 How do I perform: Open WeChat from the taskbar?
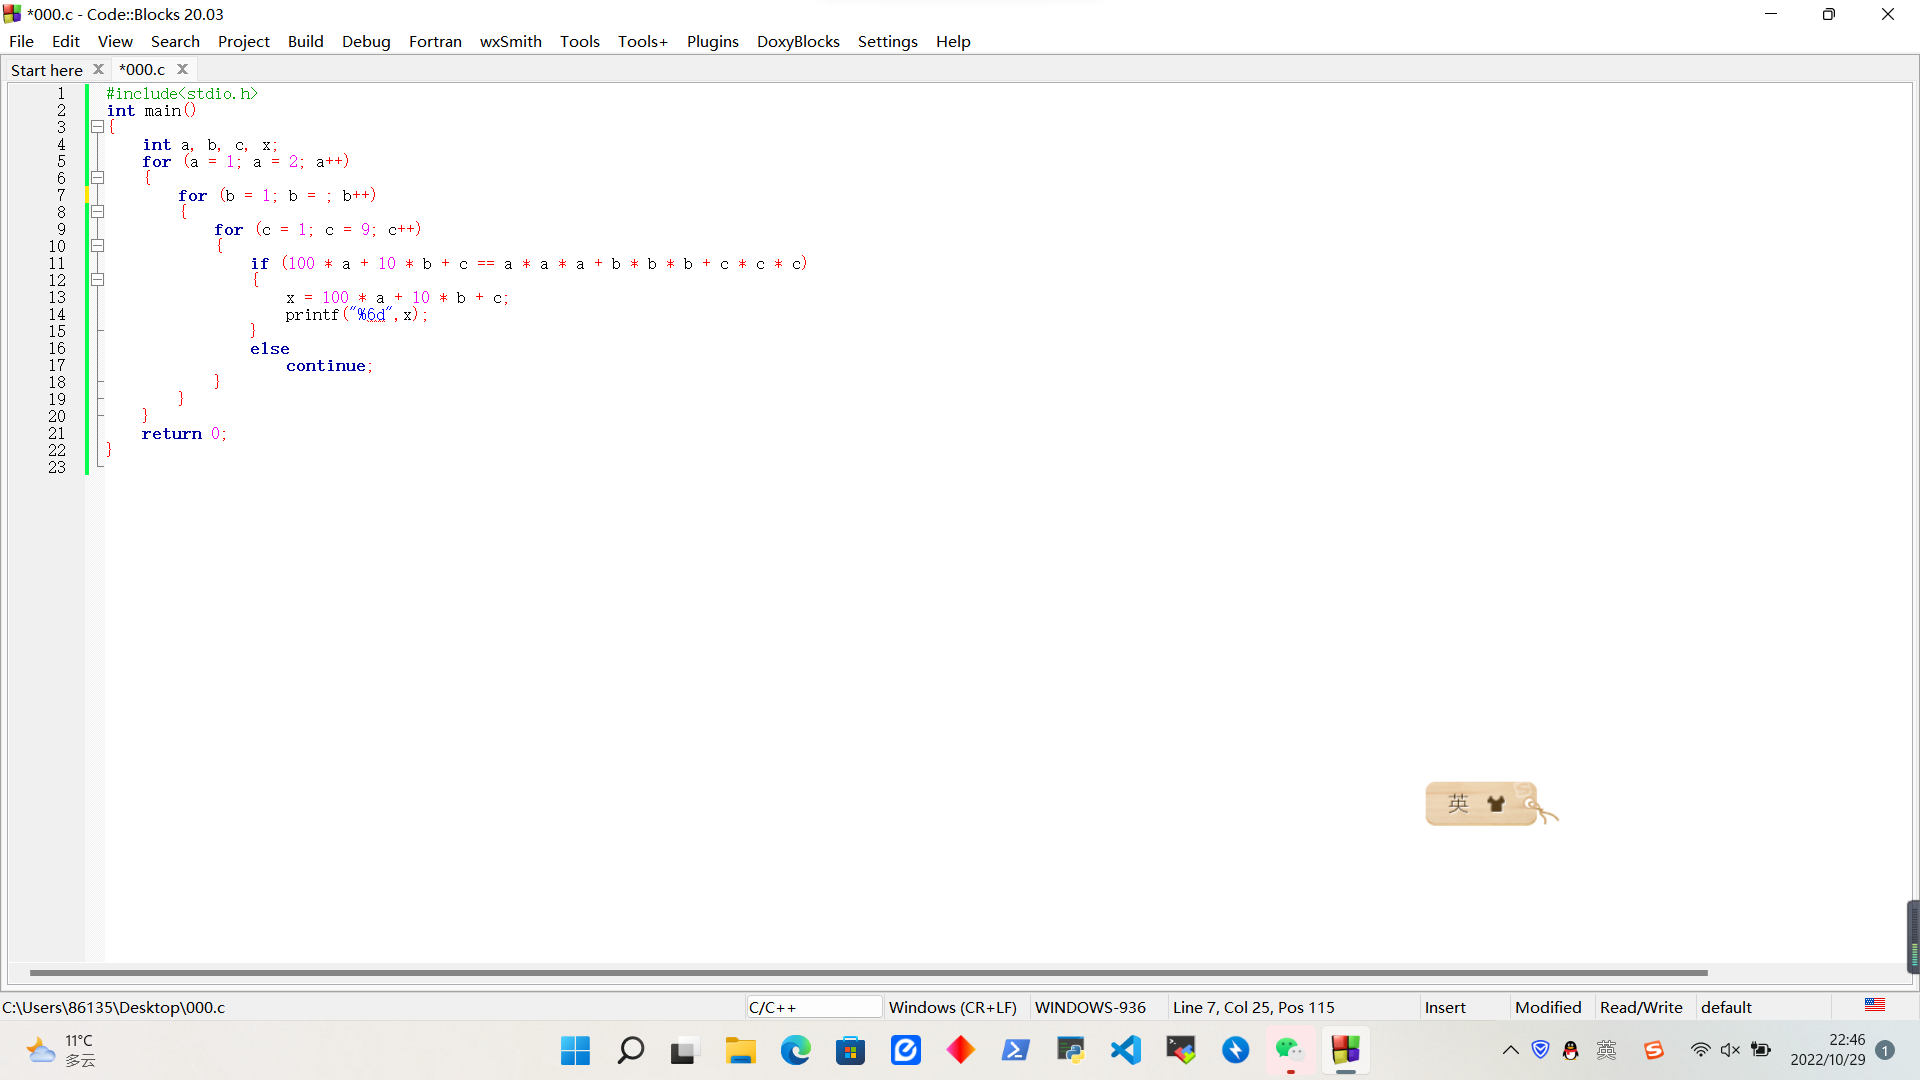[1289, 1050]
